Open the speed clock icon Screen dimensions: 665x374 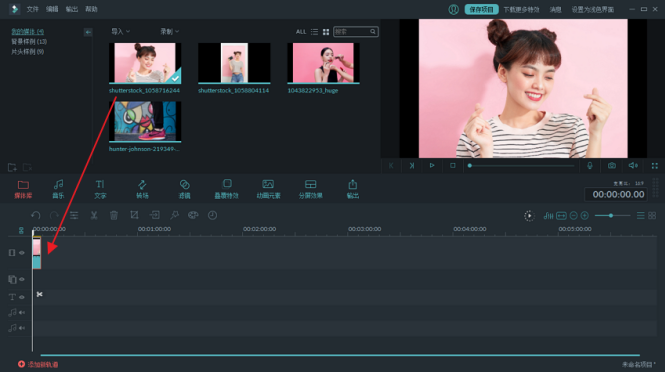[212, 215]
